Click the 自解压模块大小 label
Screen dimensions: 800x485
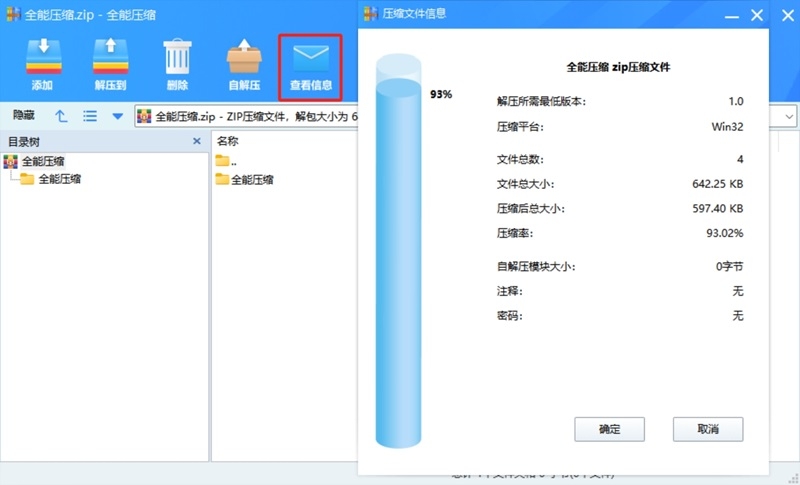[x=536, y=267]
